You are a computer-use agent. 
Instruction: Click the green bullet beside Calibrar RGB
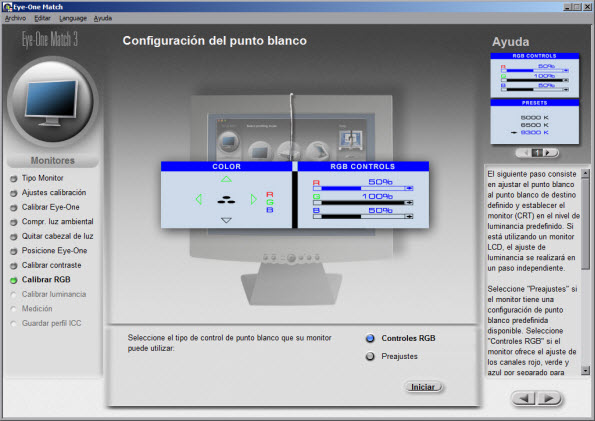click(x=14, y=280)
